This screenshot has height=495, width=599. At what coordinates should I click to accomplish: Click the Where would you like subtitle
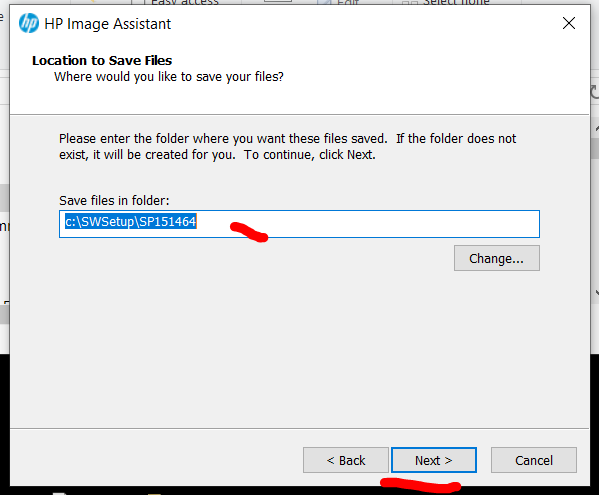(x=169, y=77)
